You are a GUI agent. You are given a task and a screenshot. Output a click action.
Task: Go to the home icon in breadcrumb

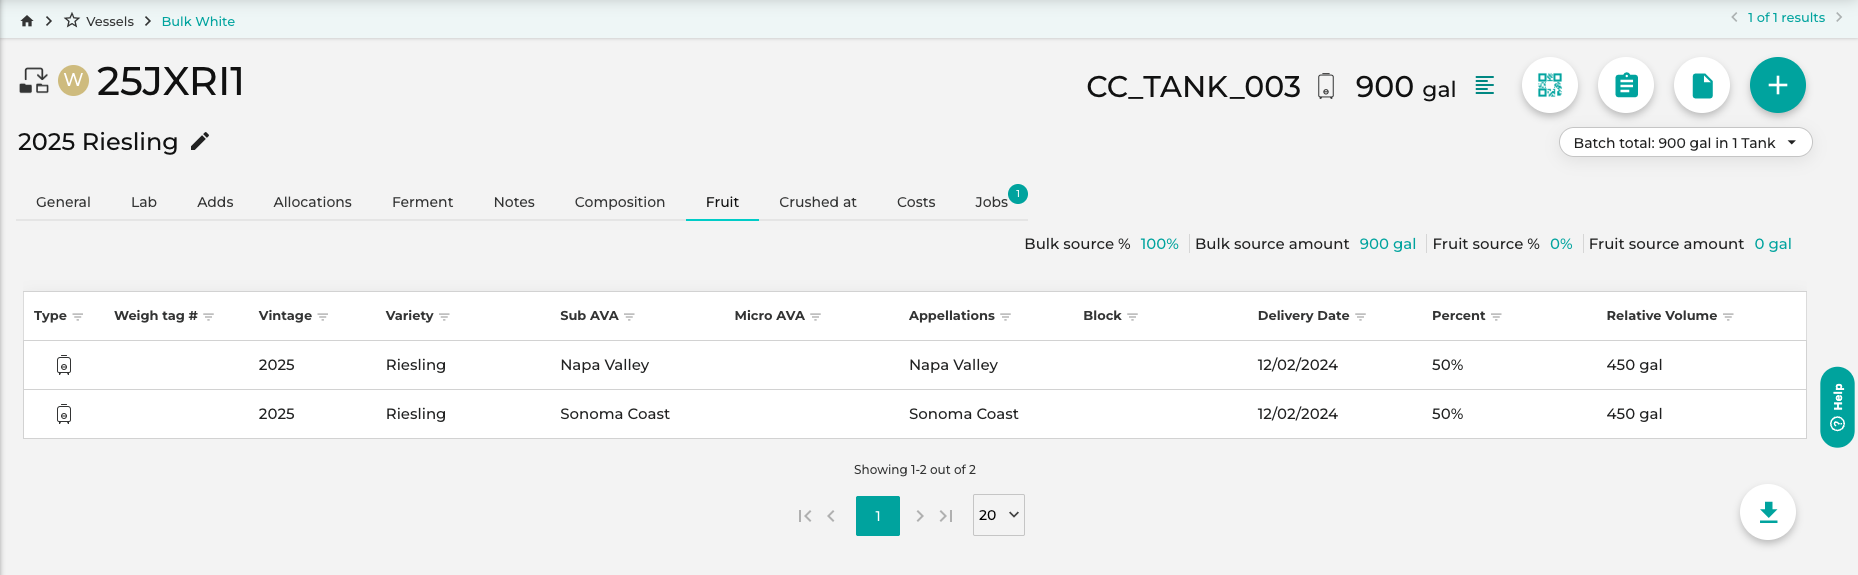(x=27, y=21)
